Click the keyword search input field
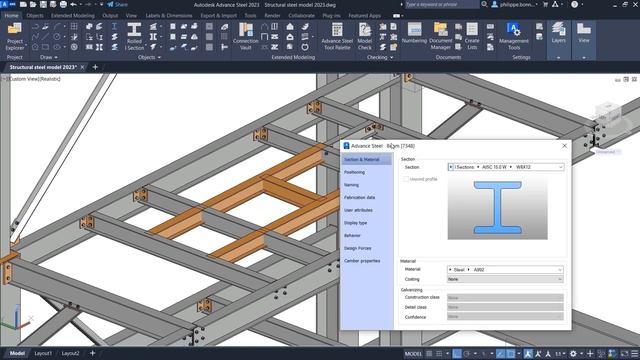This screenshot has width=640, height=360. 441,4
